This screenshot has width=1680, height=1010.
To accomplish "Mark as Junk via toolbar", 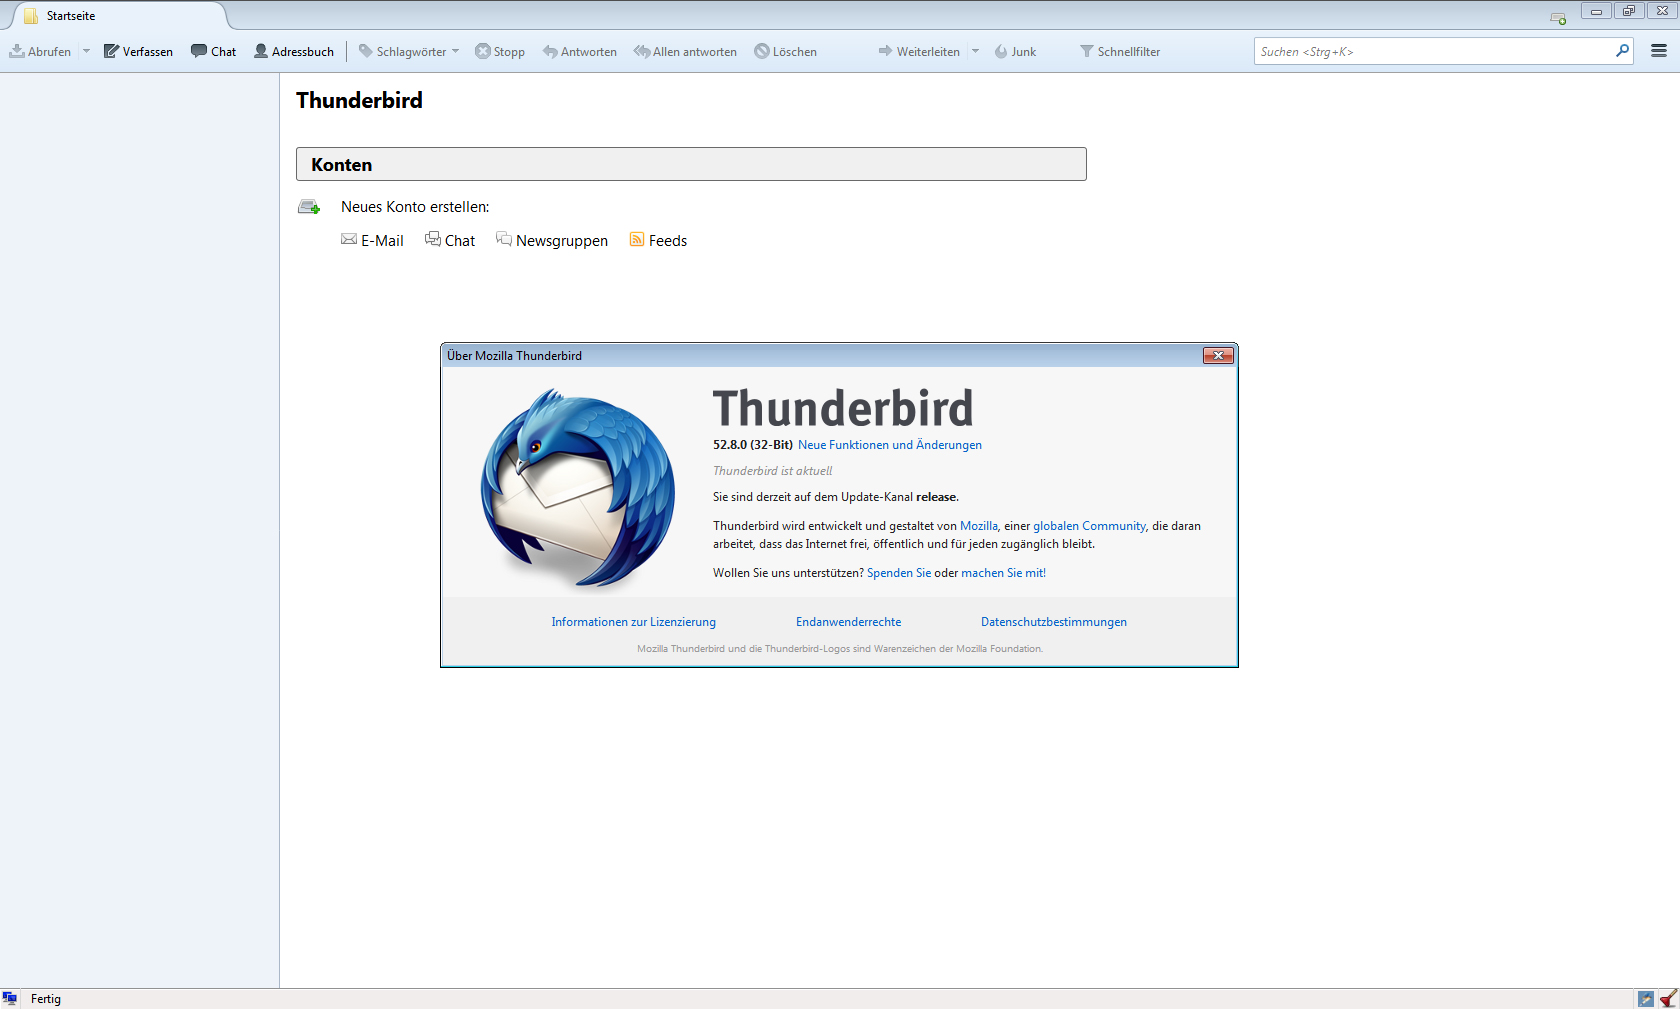I will (x=1015, y=52).
